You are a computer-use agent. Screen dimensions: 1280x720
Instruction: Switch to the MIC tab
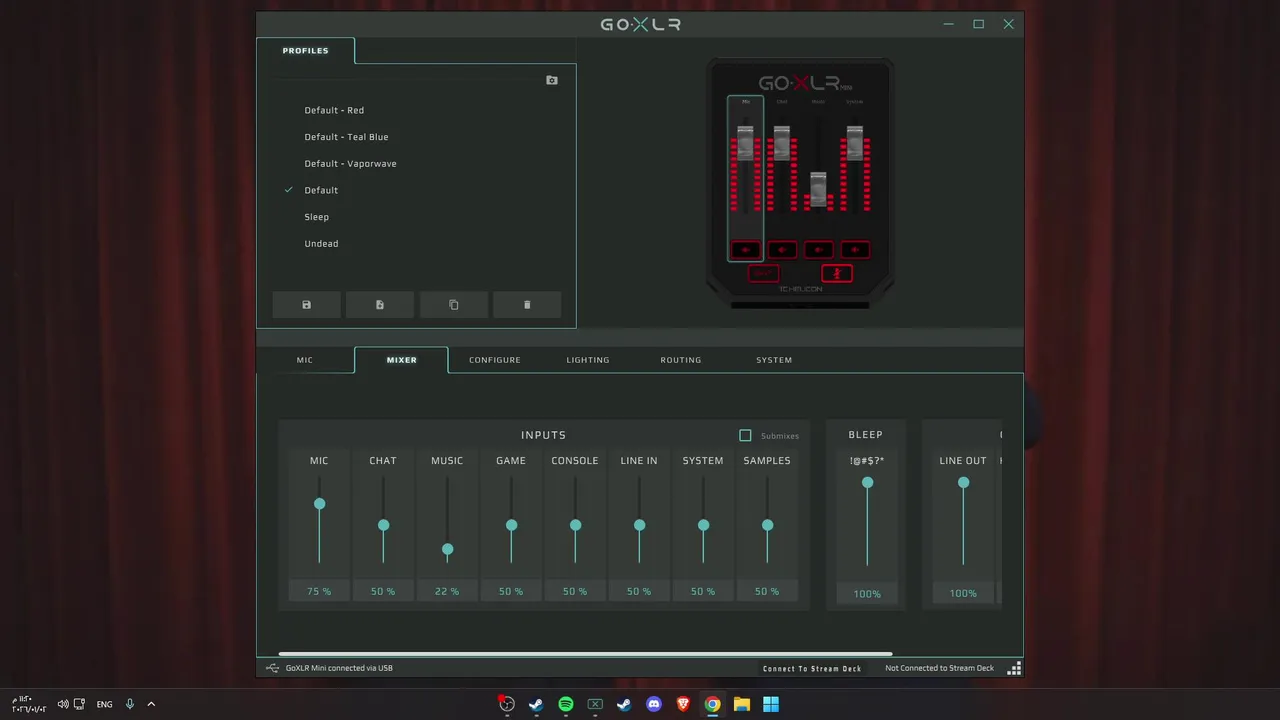pos(305,360)
